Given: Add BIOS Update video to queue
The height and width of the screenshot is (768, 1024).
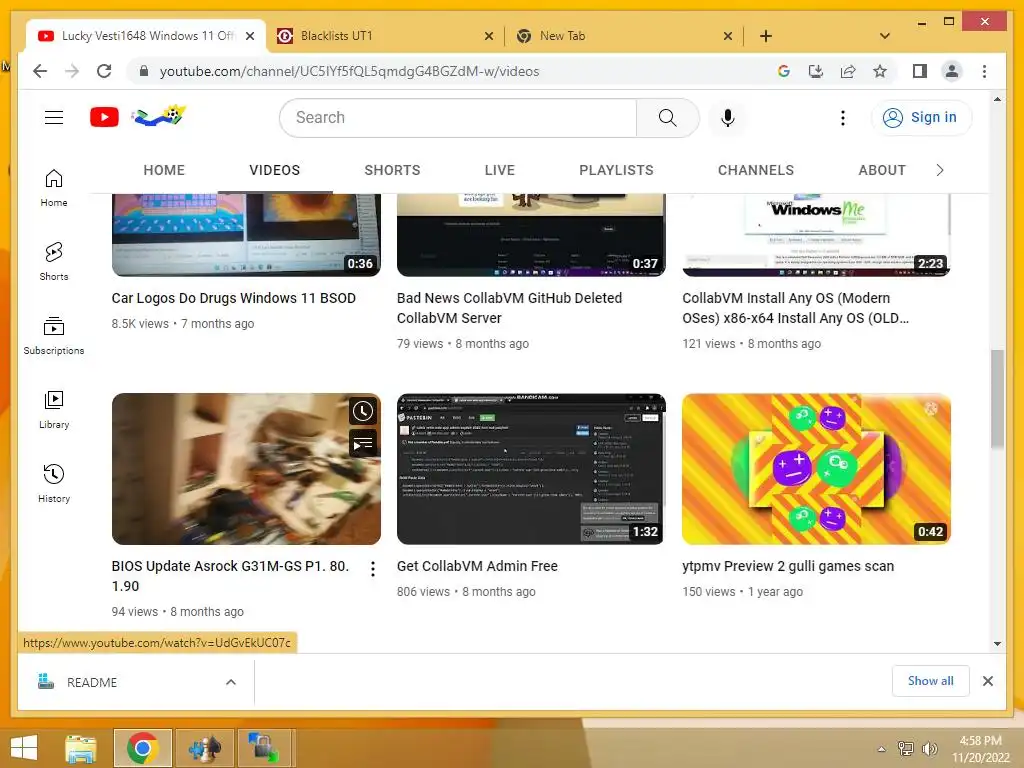Looking at the screenshot, I should (x=362, y=443).
